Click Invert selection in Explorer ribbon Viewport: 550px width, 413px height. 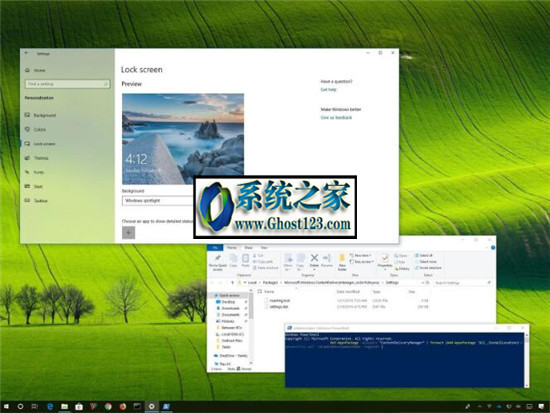428,268
